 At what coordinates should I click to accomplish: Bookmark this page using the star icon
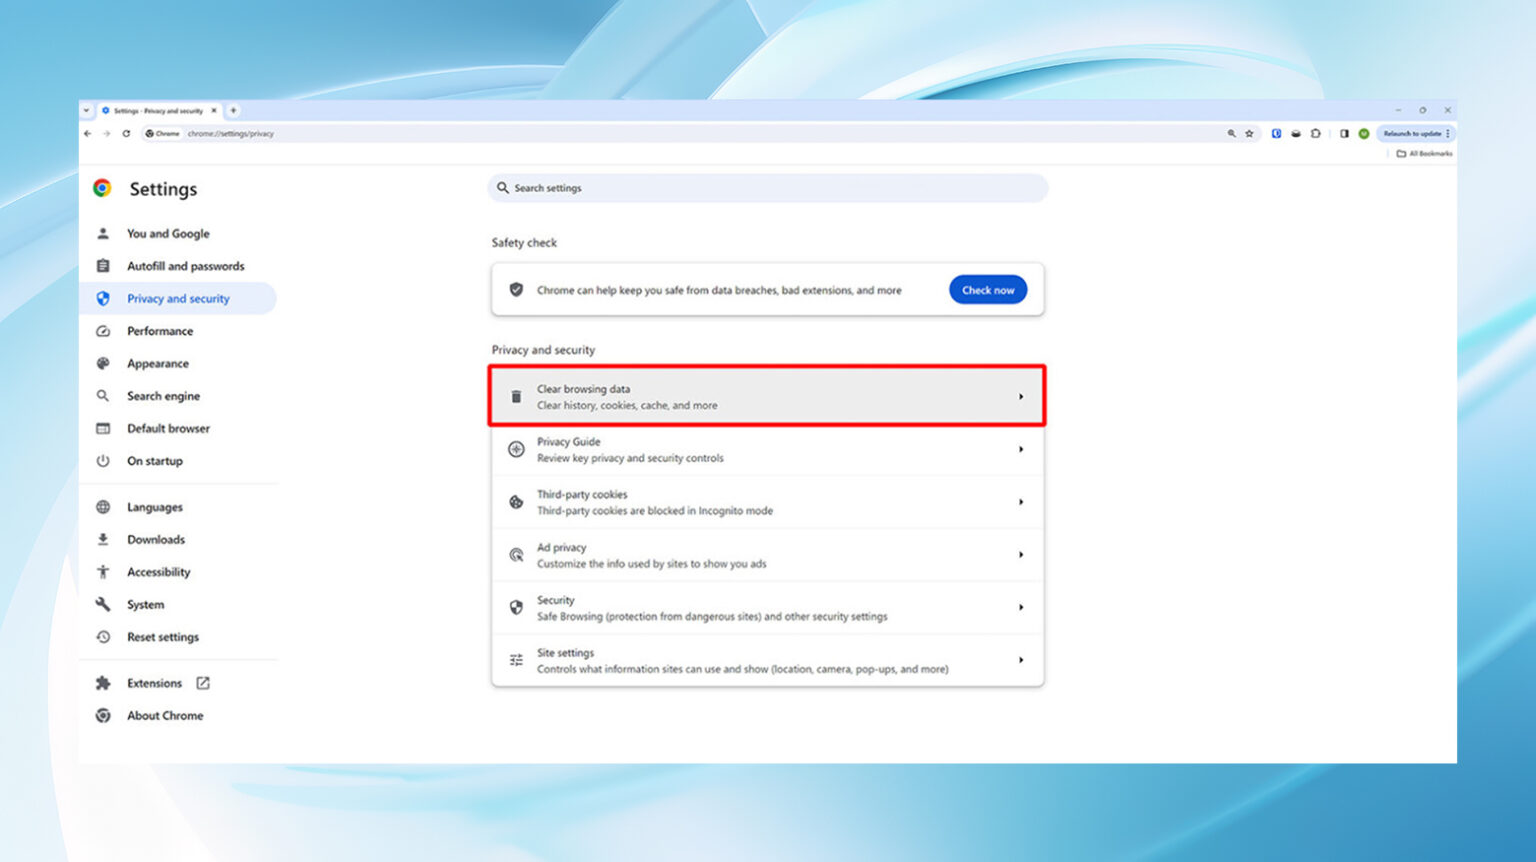1249,133
